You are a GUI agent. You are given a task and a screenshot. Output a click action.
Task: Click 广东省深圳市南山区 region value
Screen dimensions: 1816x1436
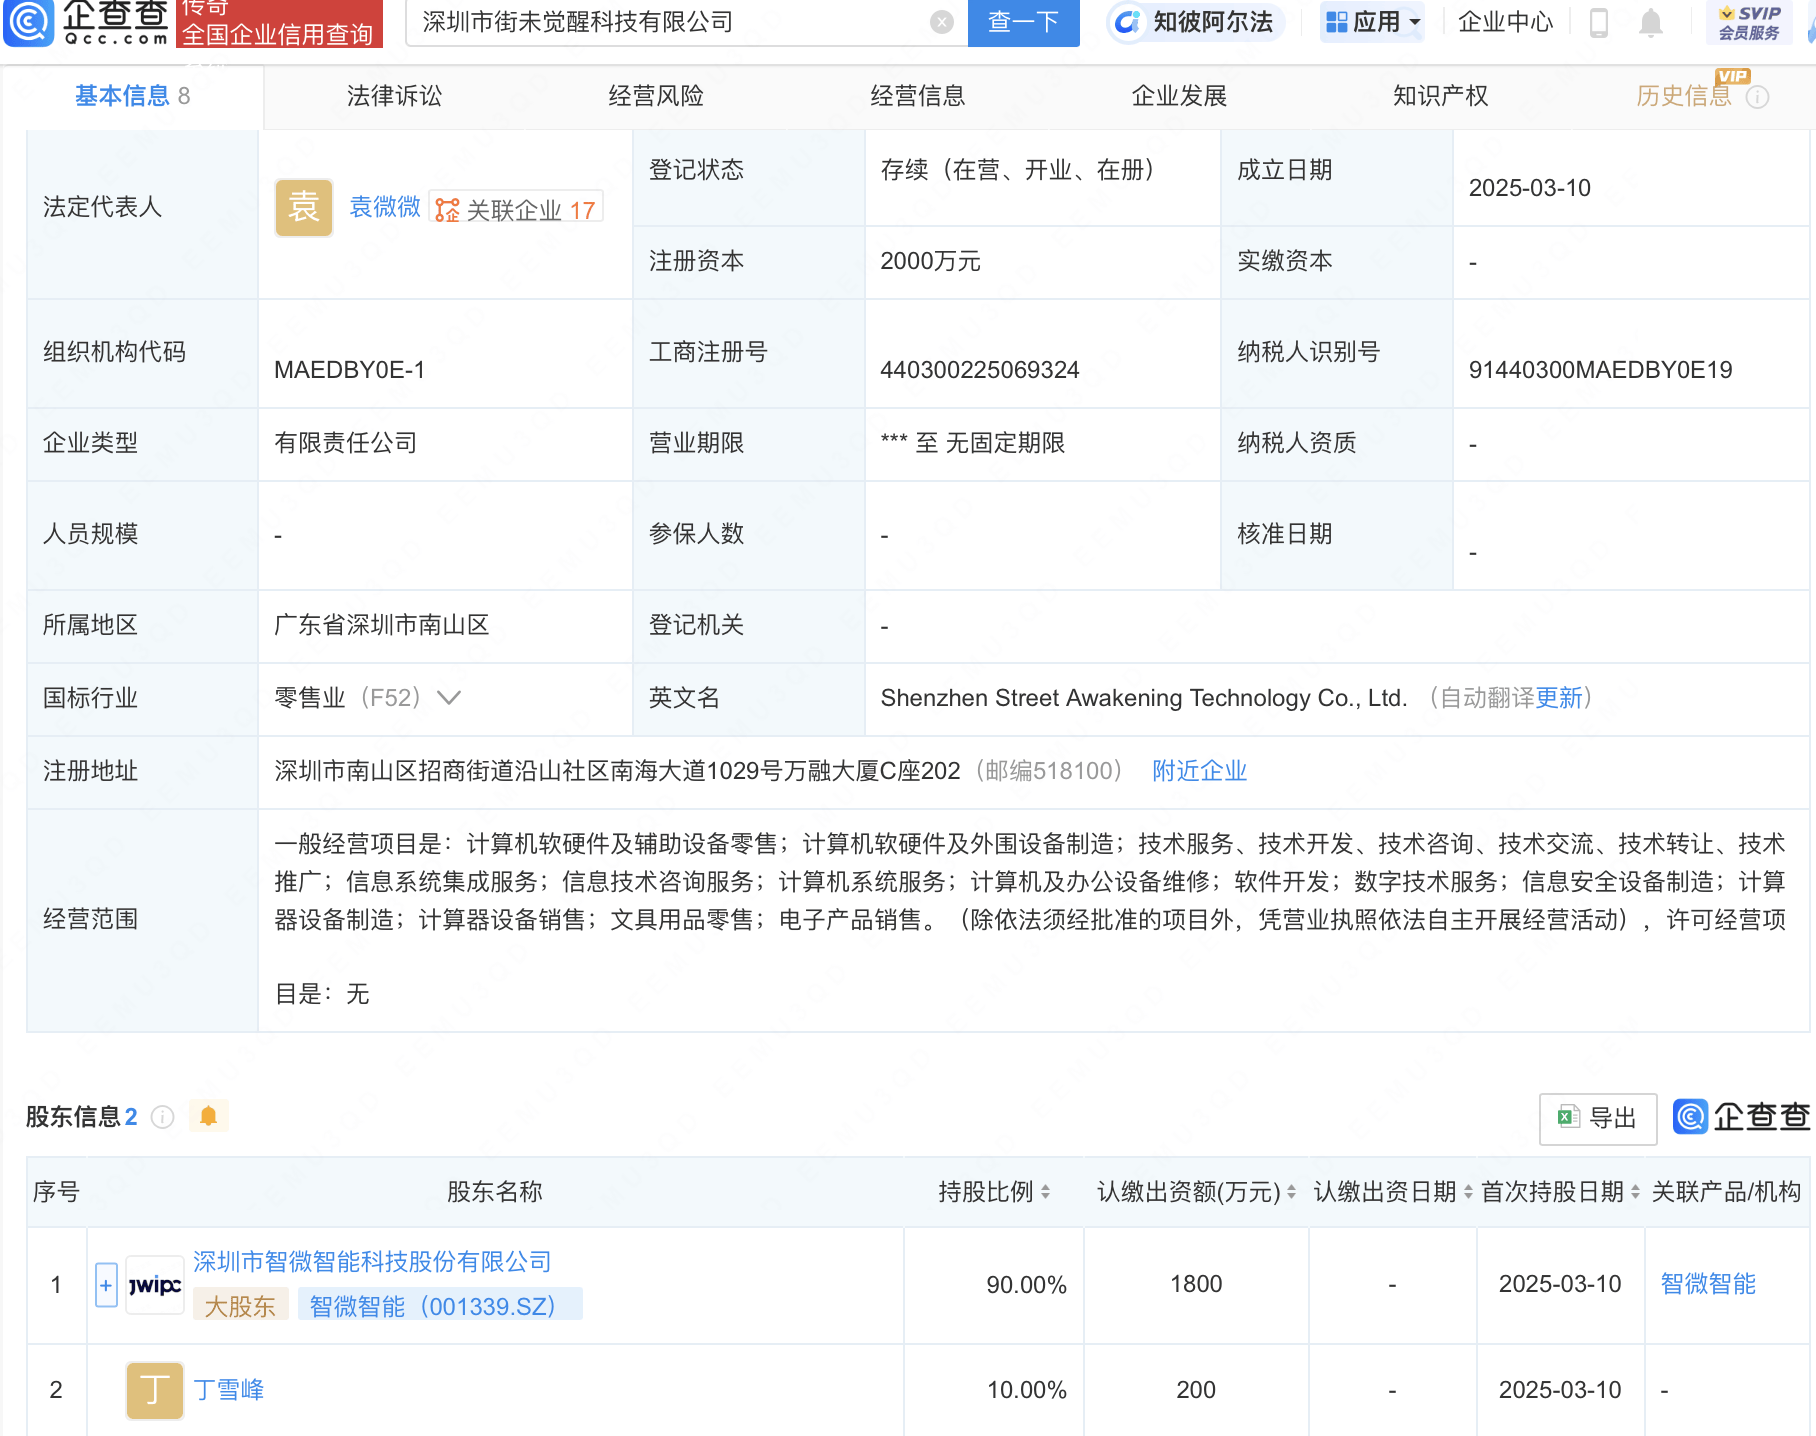pyautogui.click(x=382, y=625)
